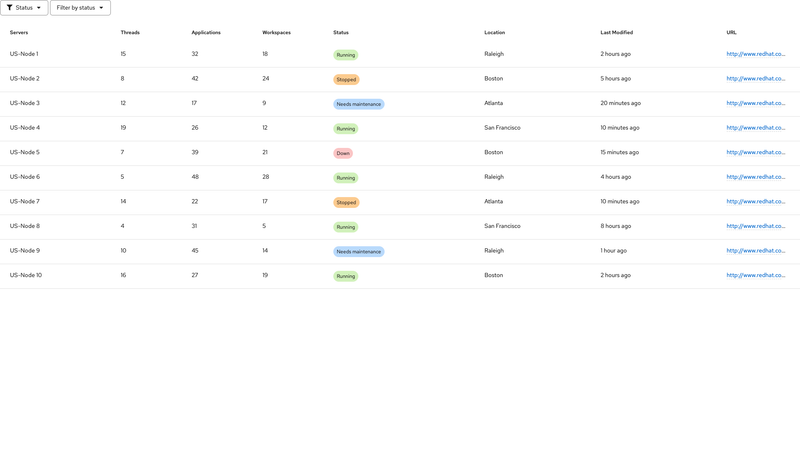Click the Location column header
Image resolution: width=800 pixels, height=450 pixels.
(494, 32)
